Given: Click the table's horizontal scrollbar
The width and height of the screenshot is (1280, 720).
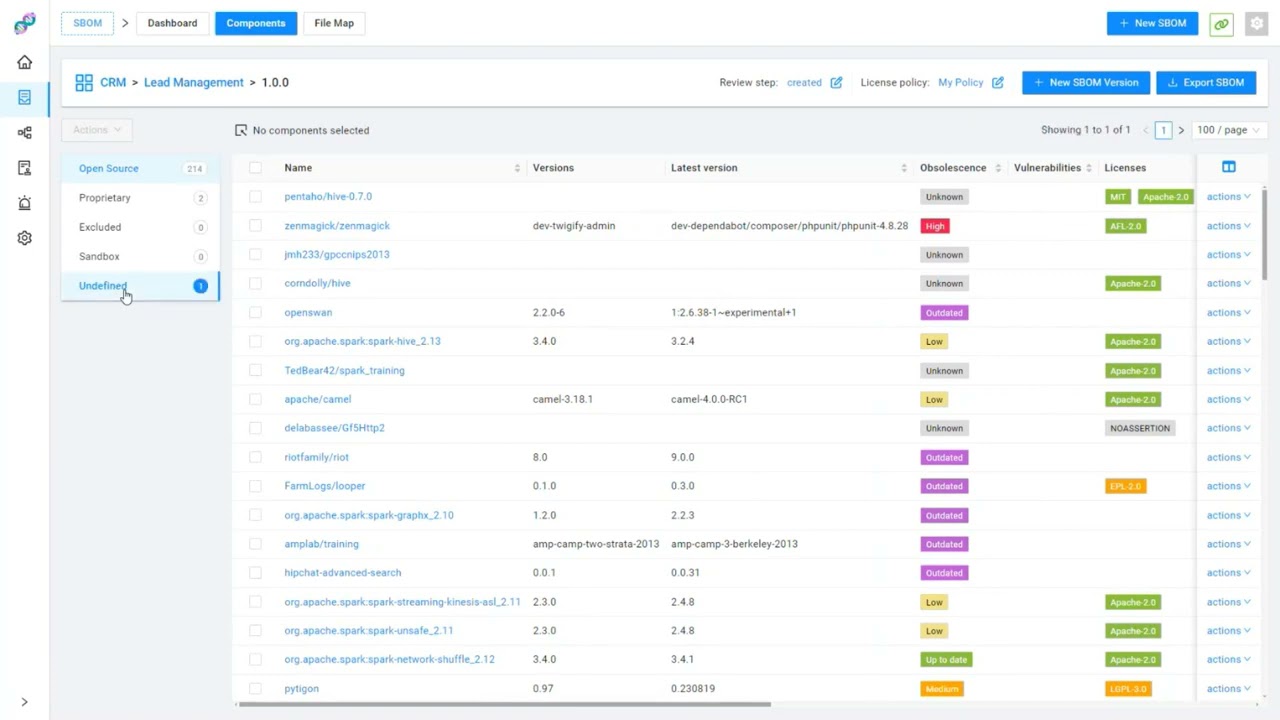Looking at the screenshot, I should [504, 705].
